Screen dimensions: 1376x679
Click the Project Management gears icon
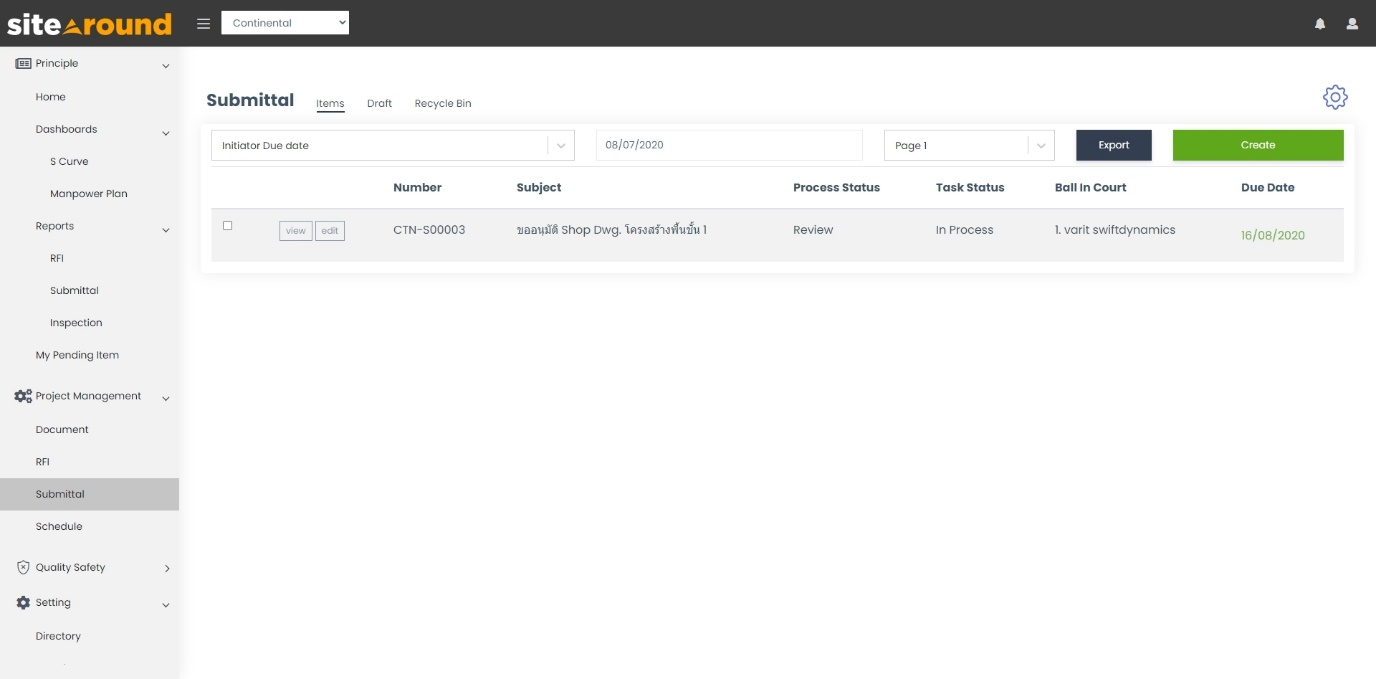[x=20, y=395]
